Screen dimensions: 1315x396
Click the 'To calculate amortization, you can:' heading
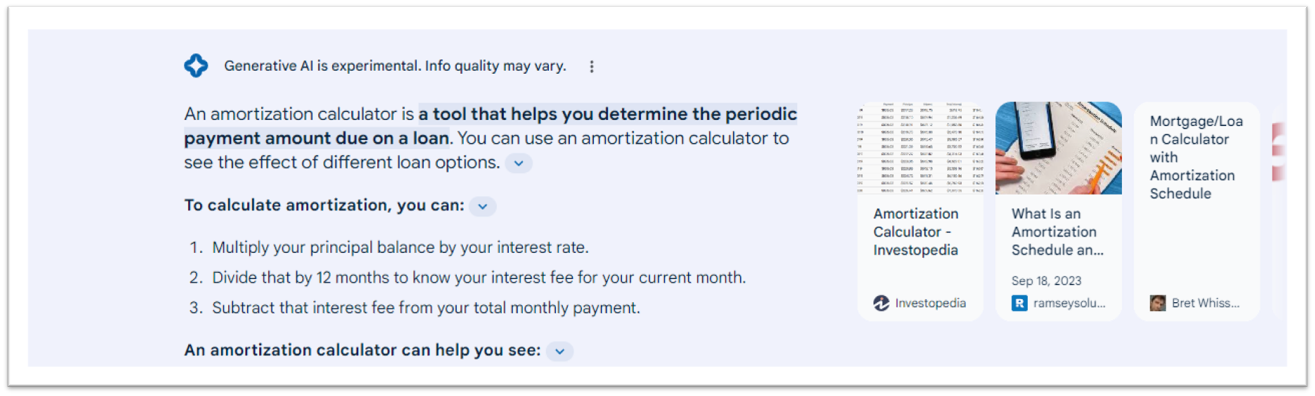click(x=324, y=205)
